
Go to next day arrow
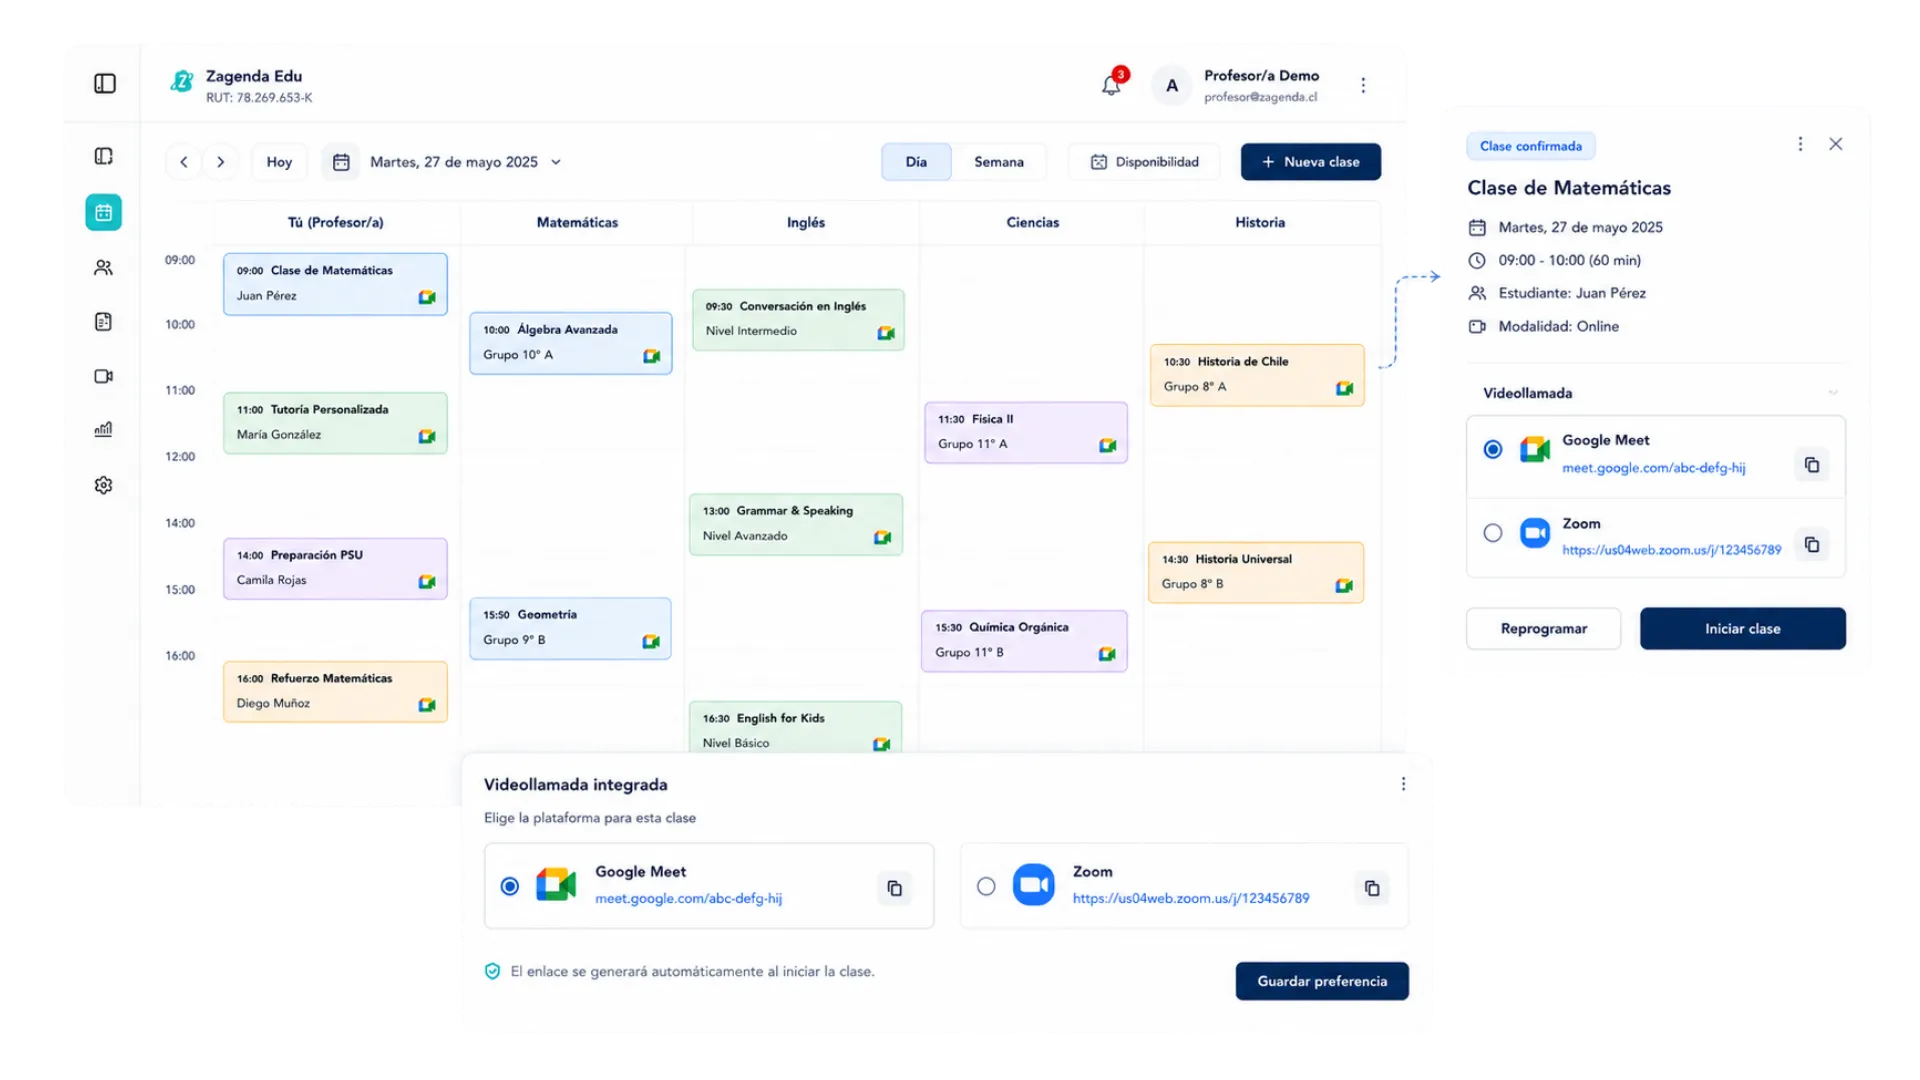pos(221,162)
